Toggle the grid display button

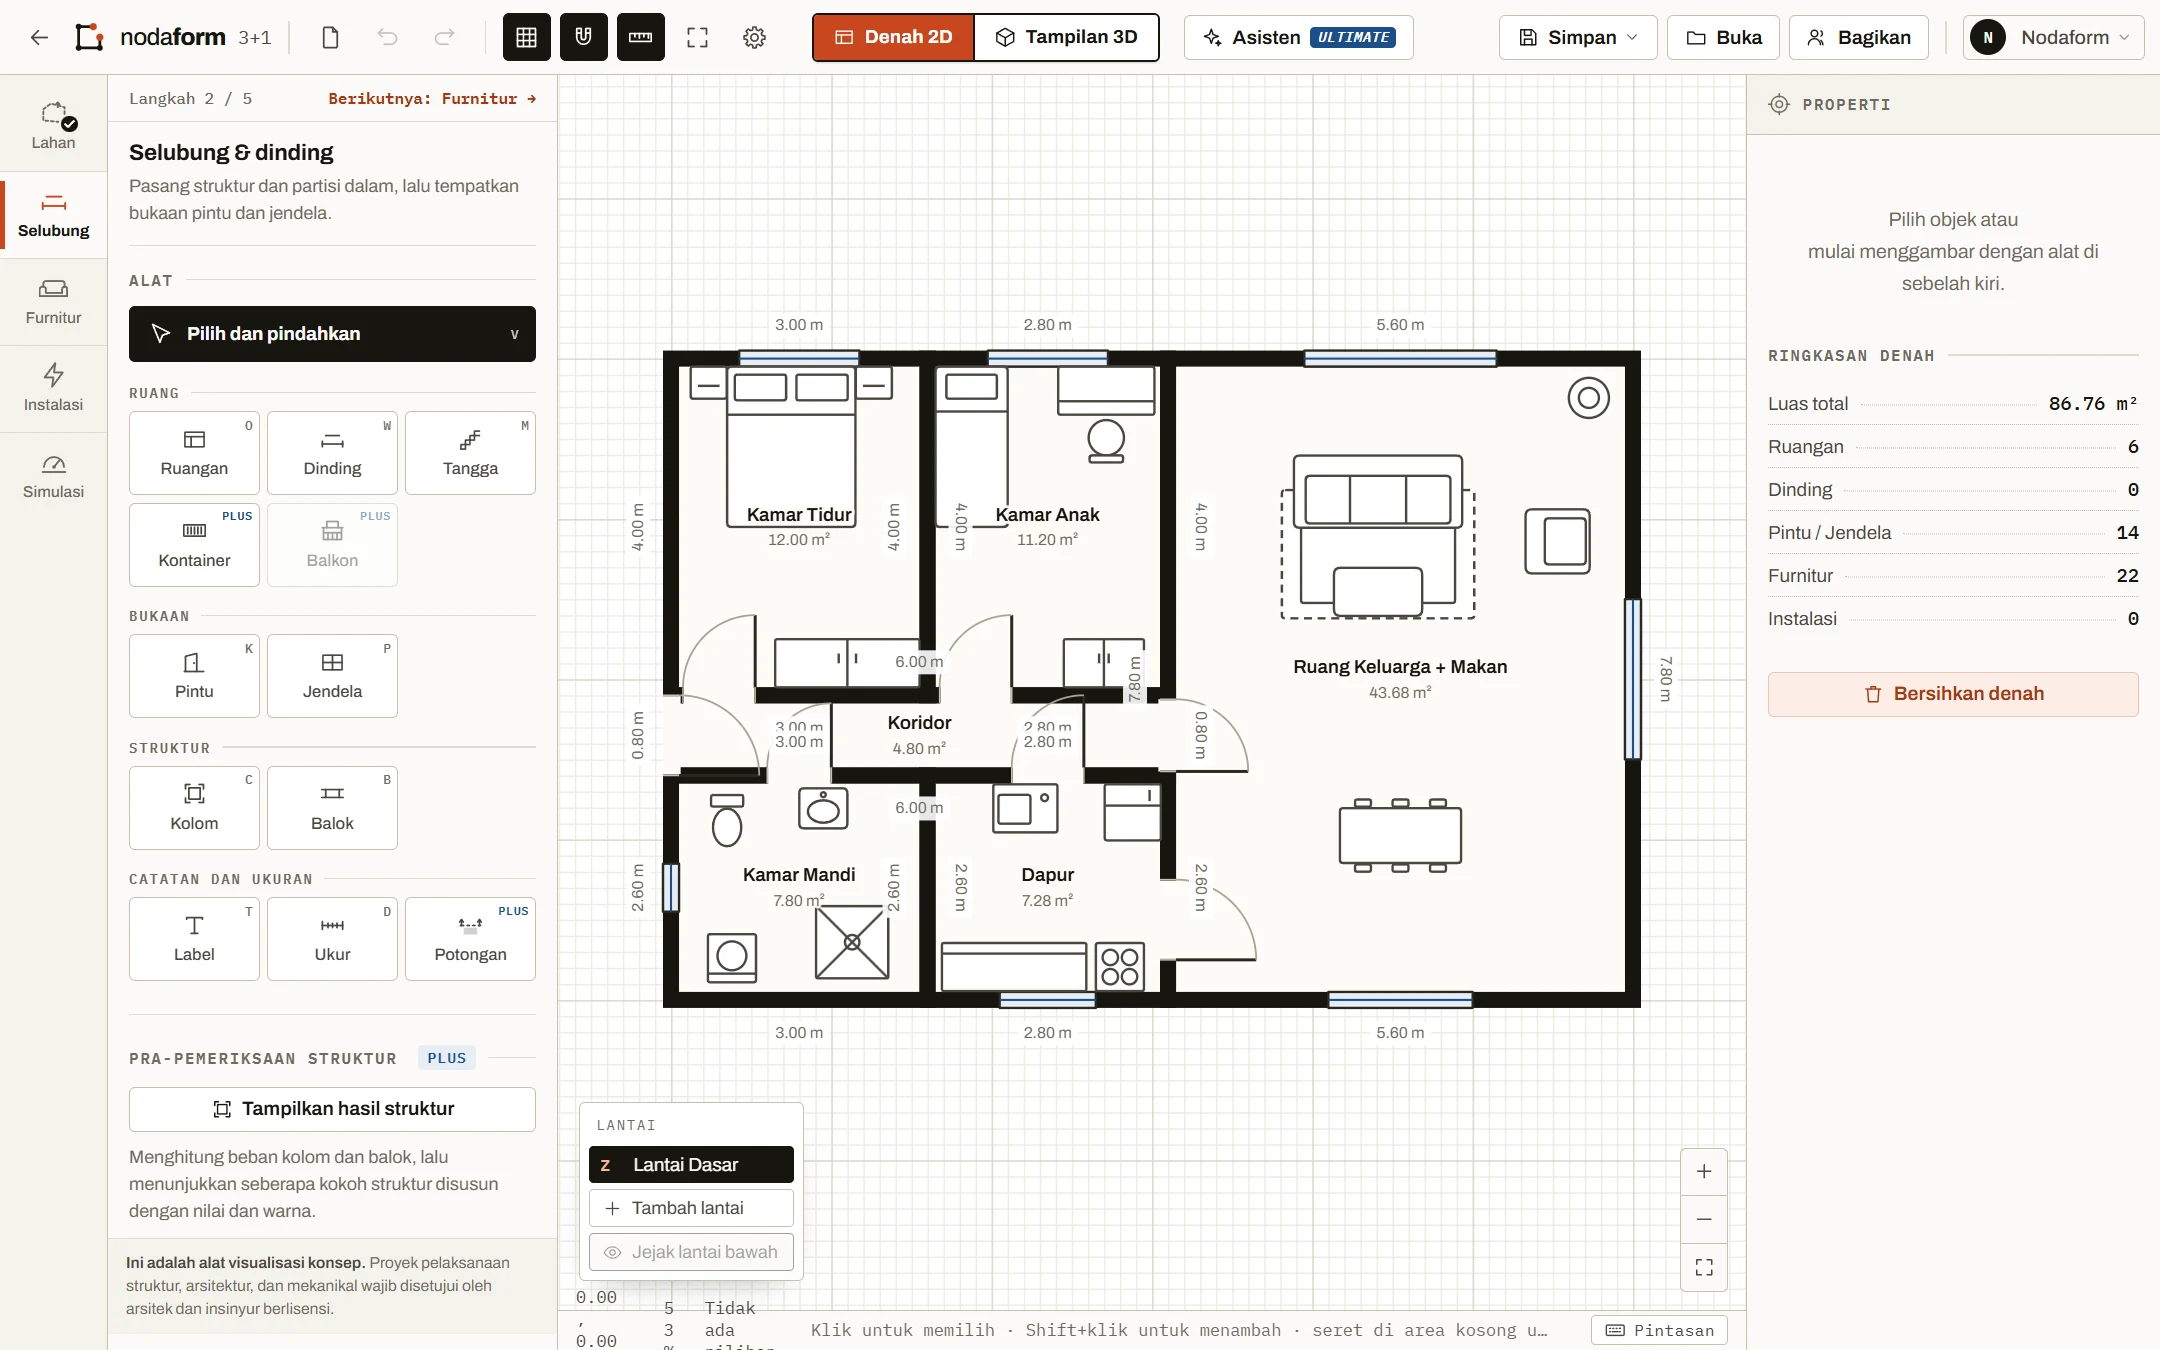[526, 38]
